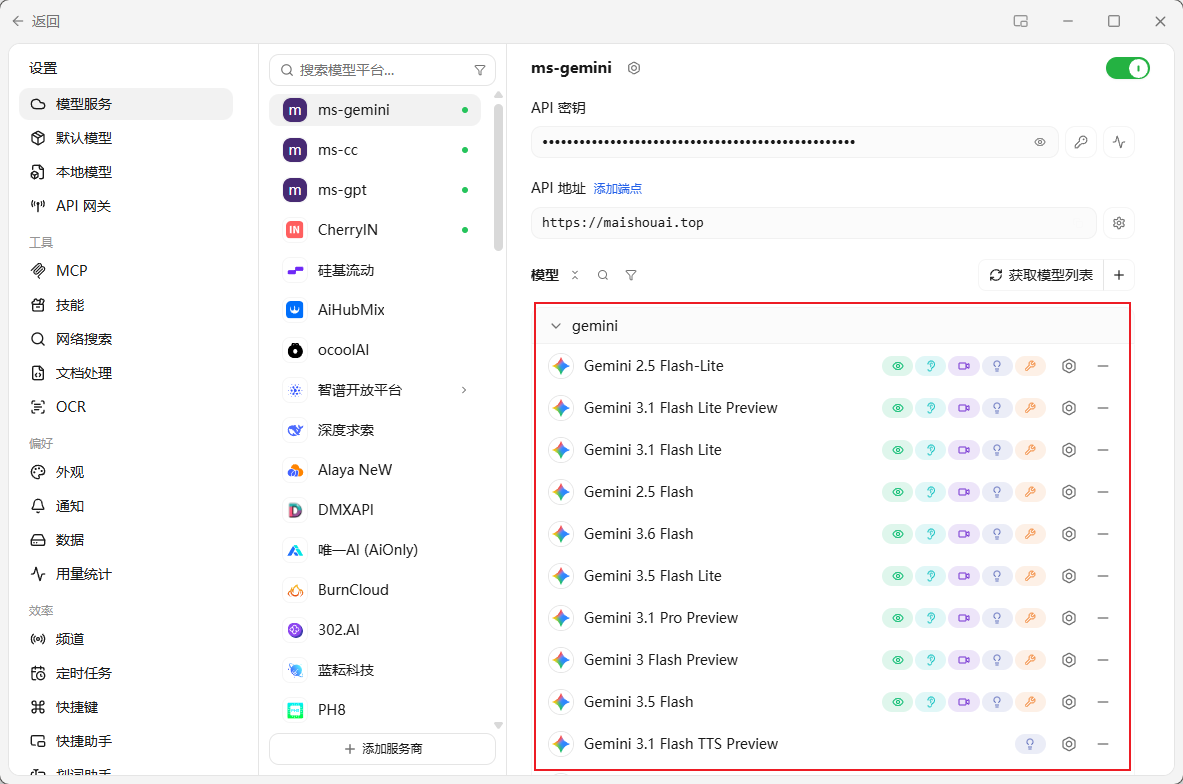This screenshot has width=1183, height=784.
Task: Run the API connection check icon
Action: click(1119, 142)
